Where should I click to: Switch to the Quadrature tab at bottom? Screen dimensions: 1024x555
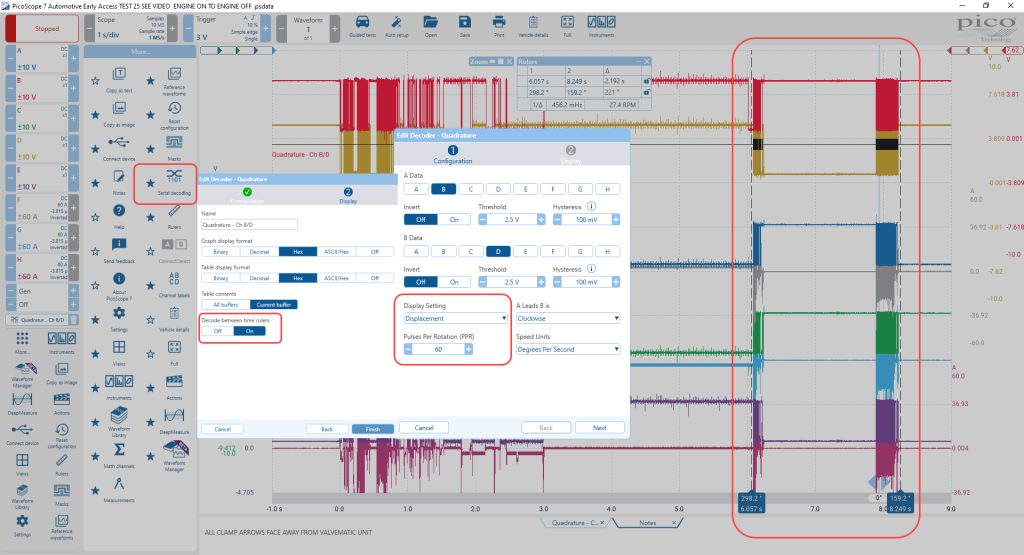pyautogui.click(x=575, y=522)
